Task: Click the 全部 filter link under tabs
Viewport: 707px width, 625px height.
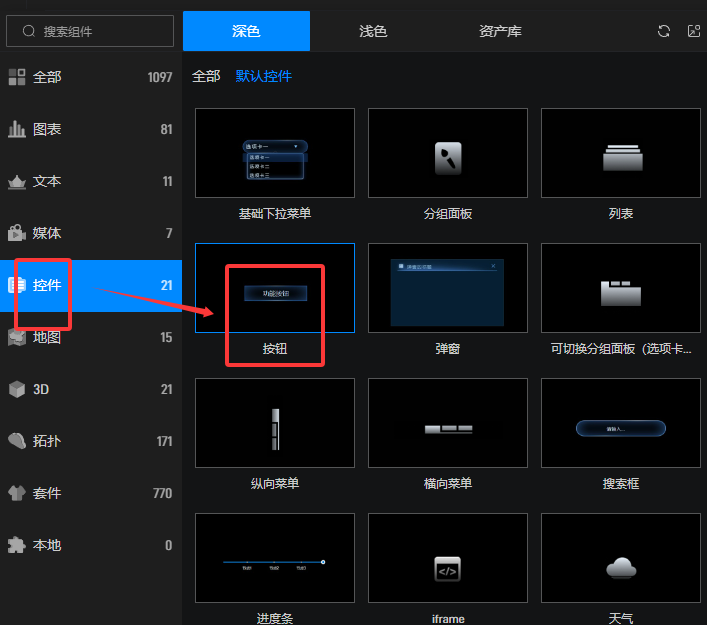Action: tap(206, 76)
